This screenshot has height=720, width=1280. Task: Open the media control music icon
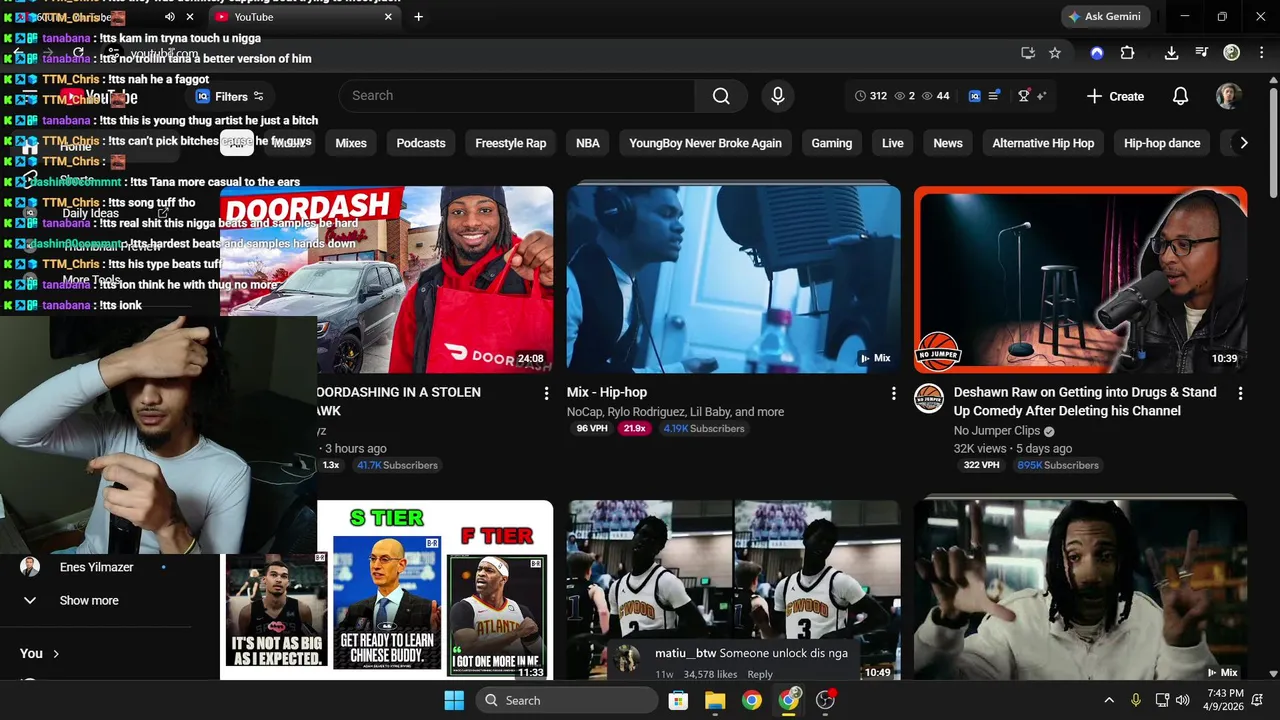[1203, 53]
